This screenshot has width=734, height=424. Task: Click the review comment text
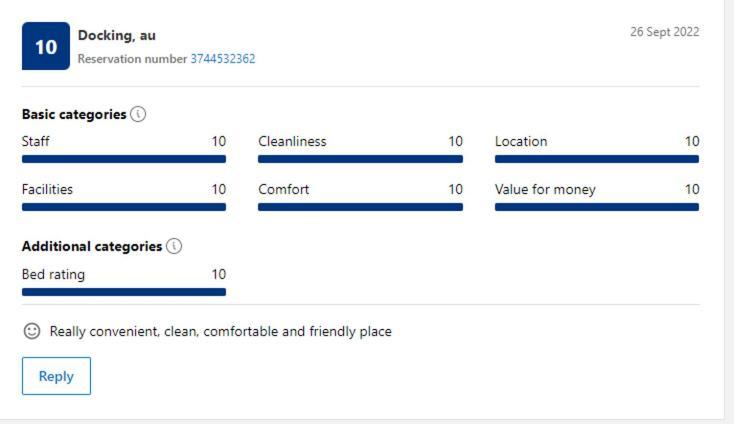tap(220, 331)
